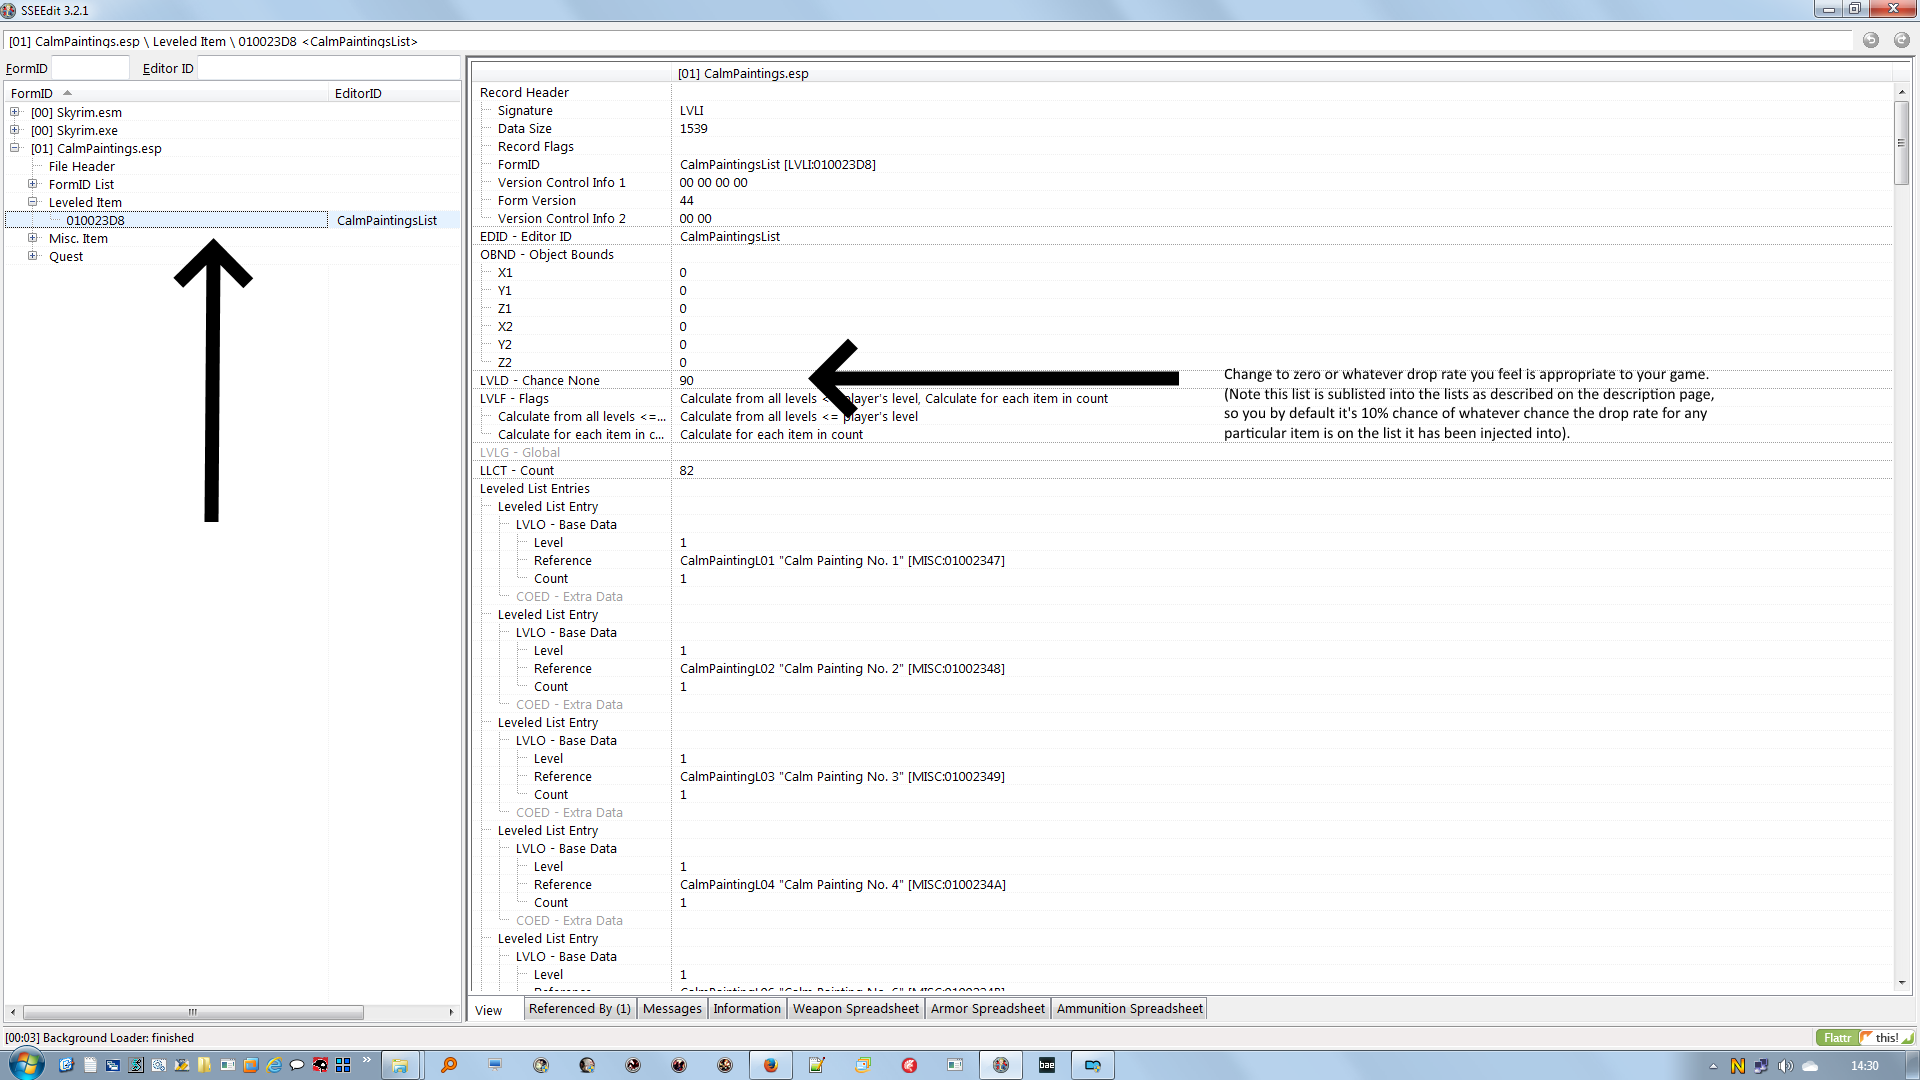The width and height of the screenshot is (1920, 1080).
Task: Expand quick launch overflow chevron
Action: pyautogui.click(x=366, y=1060)
